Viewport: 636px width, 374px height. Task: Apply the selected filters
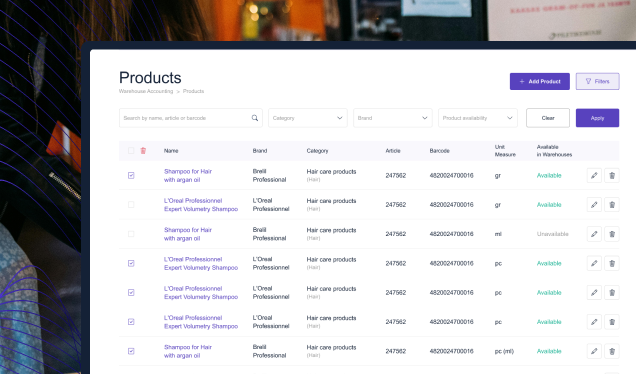(597, 118)
